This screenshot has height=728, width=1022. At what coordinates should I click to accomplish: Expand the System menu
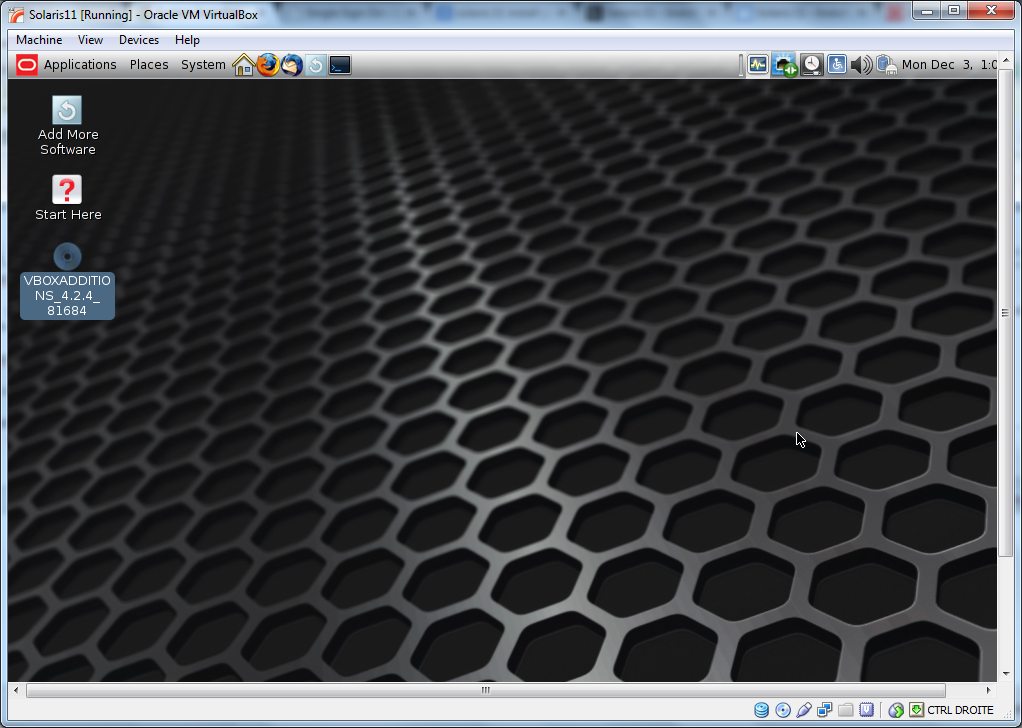[x=203, y=65]
